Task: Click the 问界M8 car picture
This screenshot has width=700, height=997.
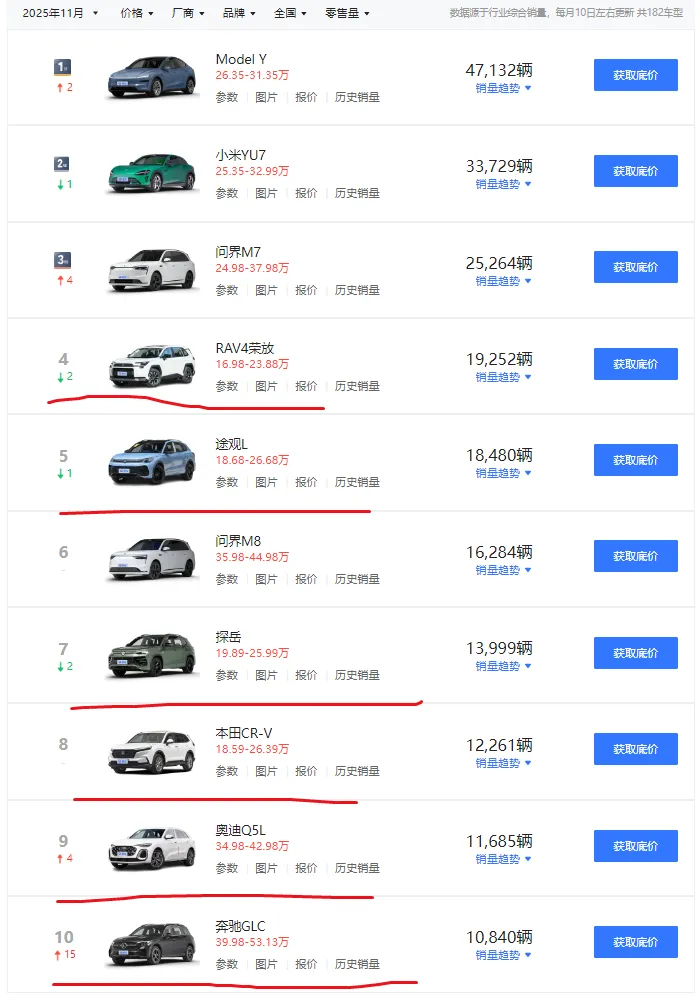Action: pyautogui.click(x=151, y=559)
